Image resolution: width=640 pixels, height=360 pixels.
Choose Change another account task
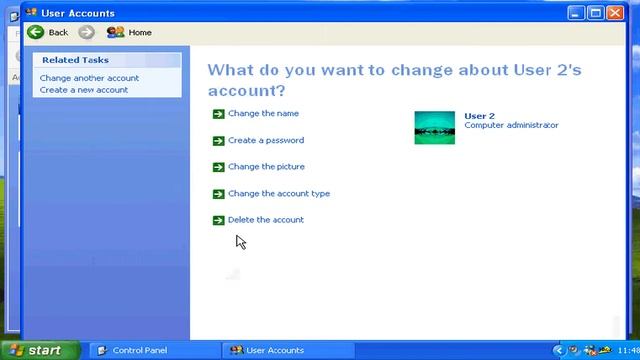click(89, 78)
